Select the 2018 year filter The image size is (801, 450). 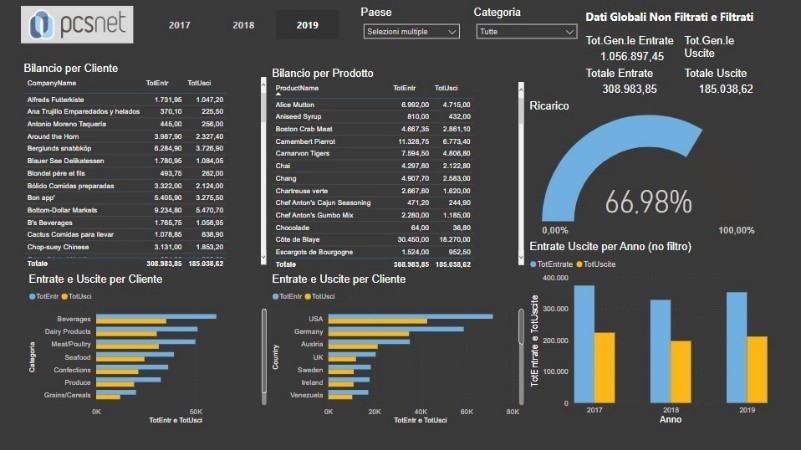pyautogui.click(x=243, y=24)
